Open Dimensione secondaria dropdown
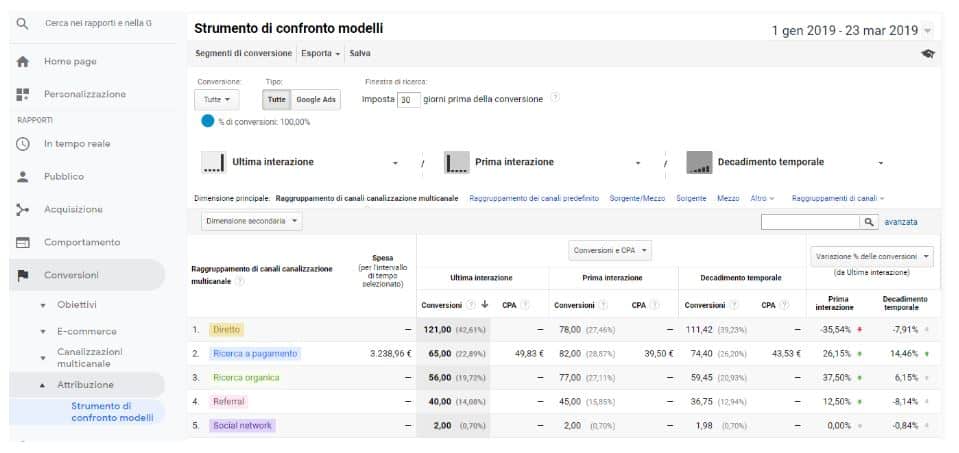Screen dimensions: 959x453 252,222
